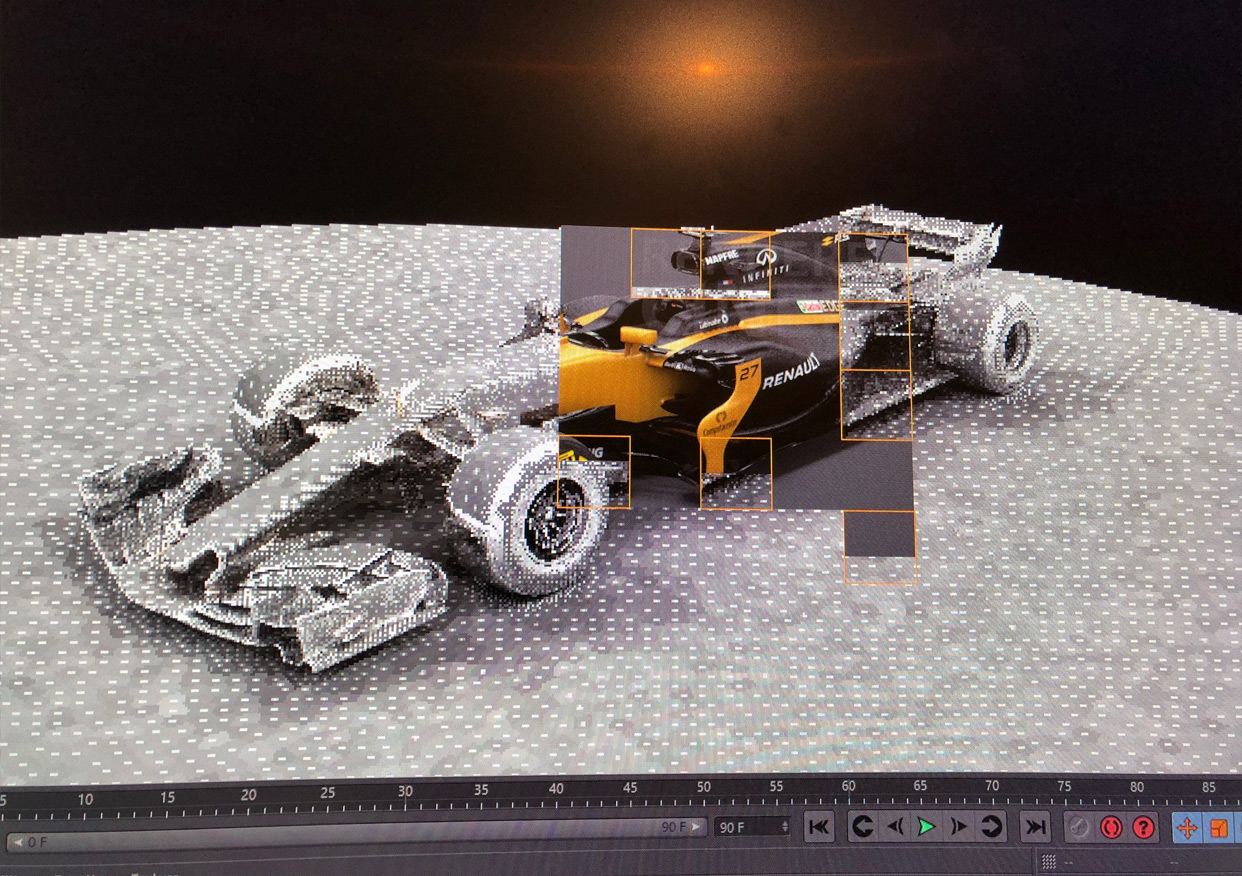The image size is (1242, 876).
Task: Go to the previous keyframe
Action: pos(862,827)
